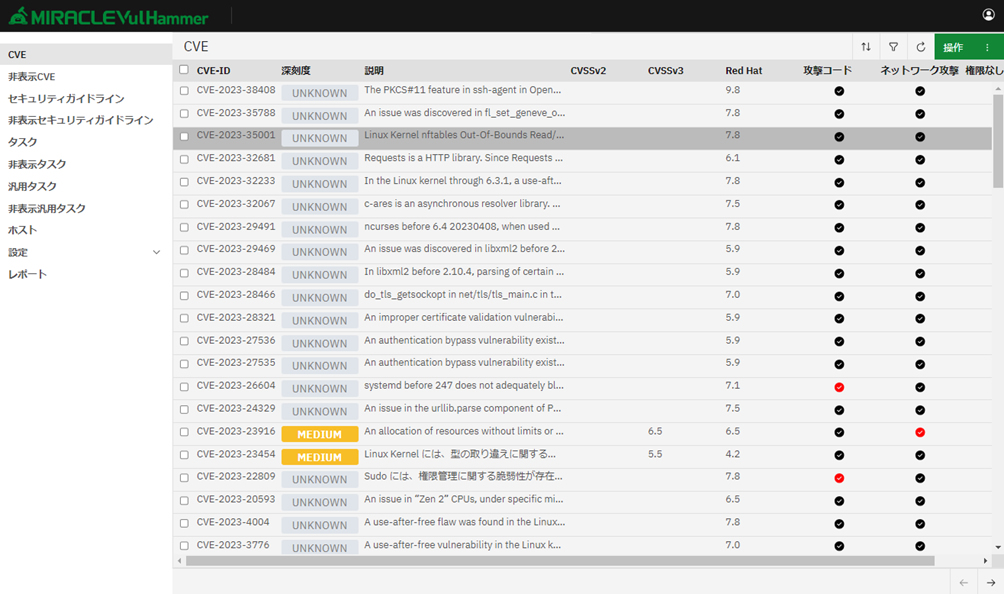
Task: Click the vertical scrollbar of the CVE table
Action: point(997,140)
